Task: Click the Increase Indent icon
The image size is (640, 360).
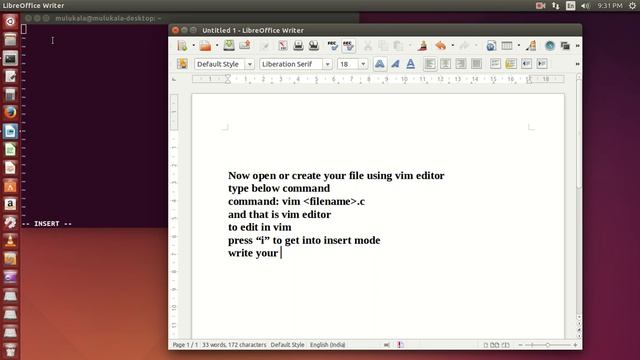Action: pos(542,64)
